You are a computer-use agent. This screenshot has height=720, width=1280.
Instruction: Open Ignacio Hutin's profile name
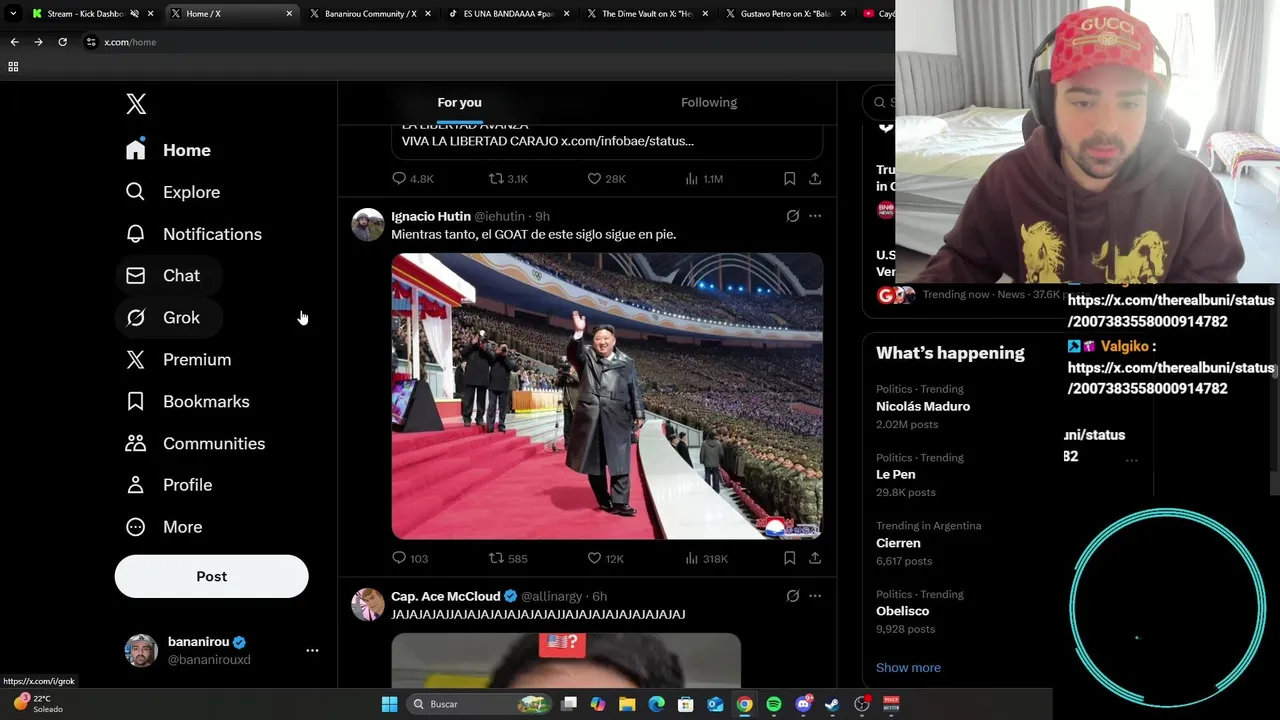tap(431, 216)
